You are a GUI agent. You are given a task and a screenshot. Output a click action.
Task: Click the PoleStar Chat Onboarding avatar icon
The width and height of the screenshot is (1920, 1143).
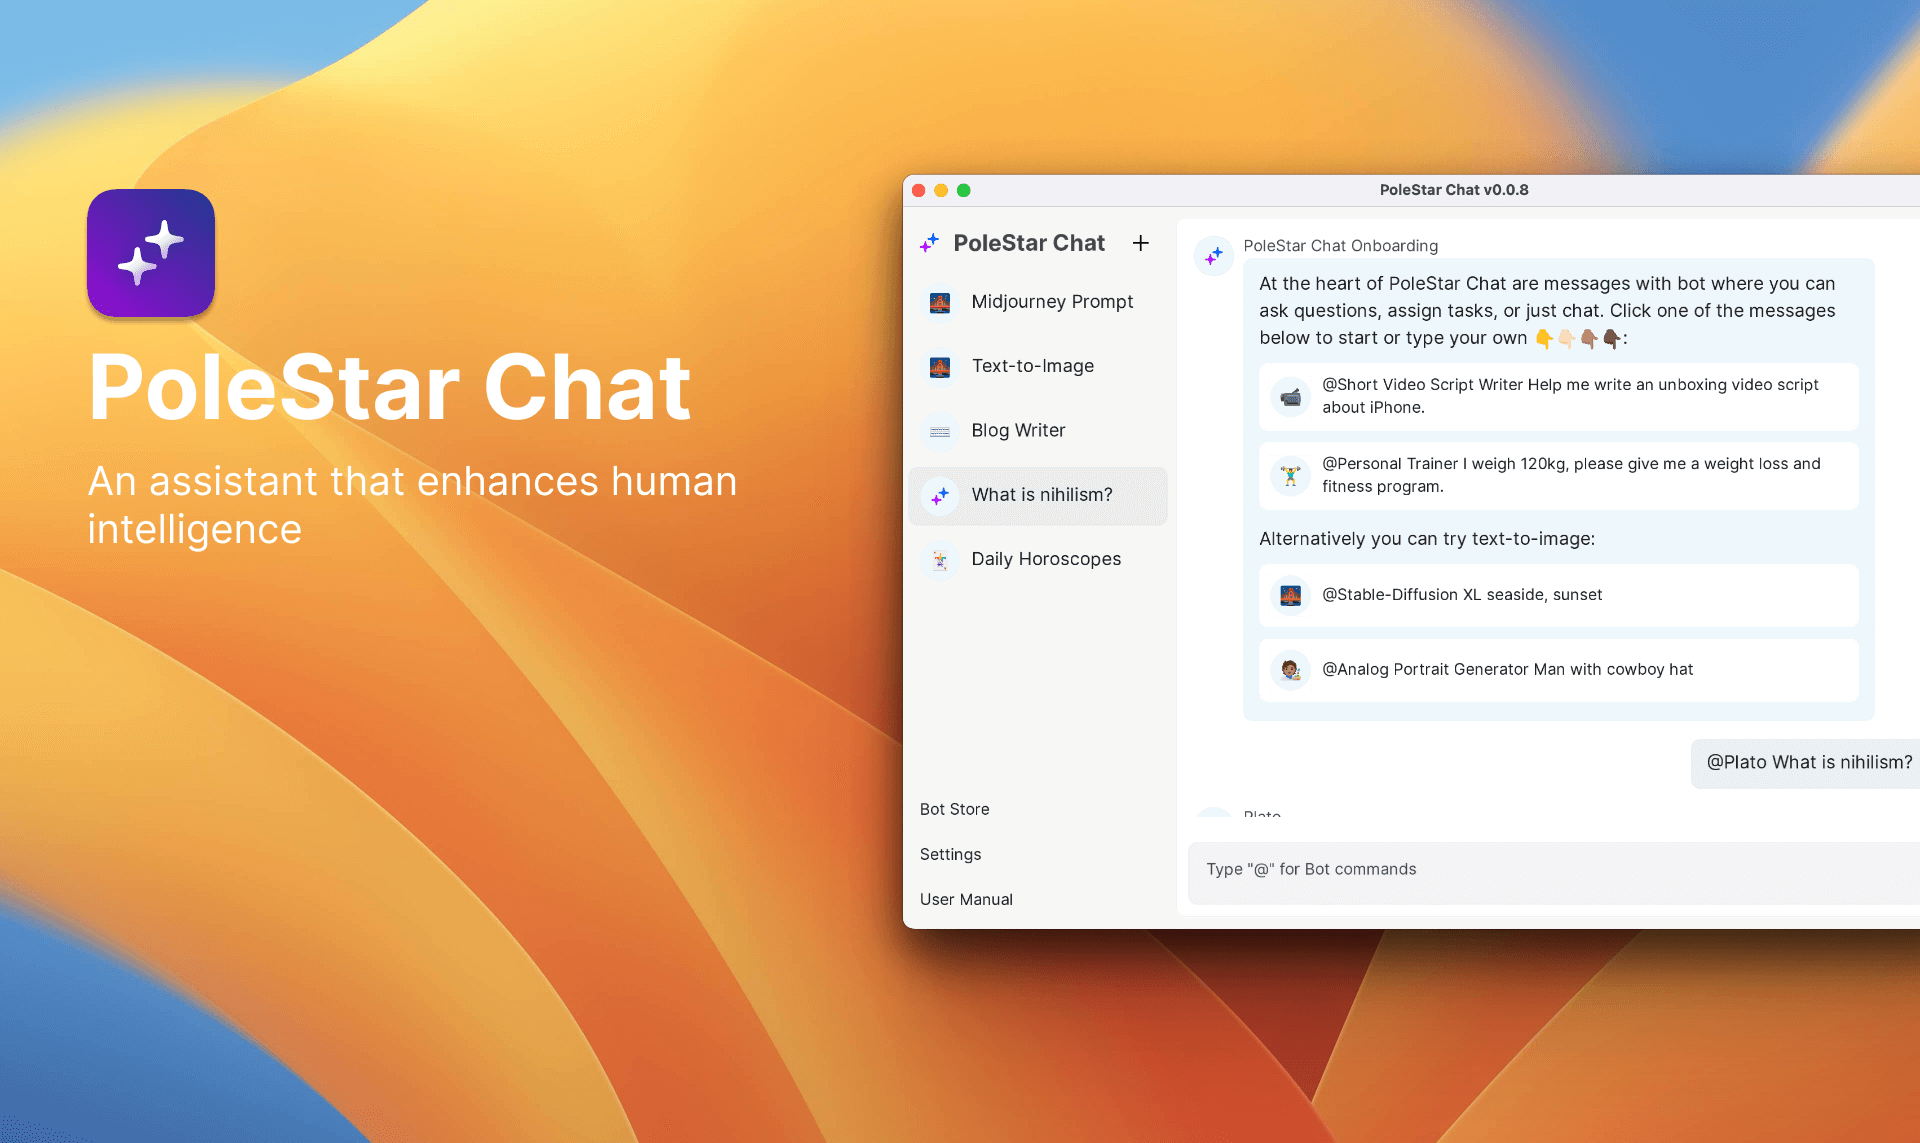tap(1214, 256)
